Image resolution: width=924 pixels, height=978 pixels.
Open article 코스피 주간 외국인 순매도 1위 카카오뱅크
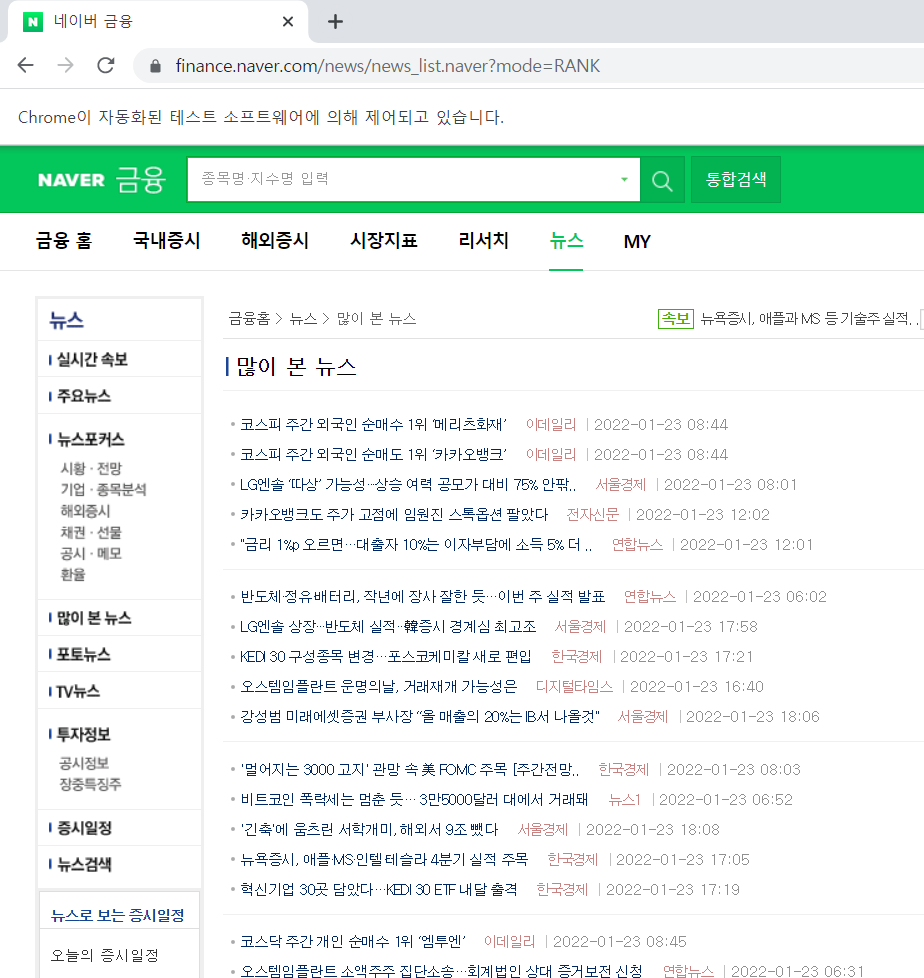point(373,455)
